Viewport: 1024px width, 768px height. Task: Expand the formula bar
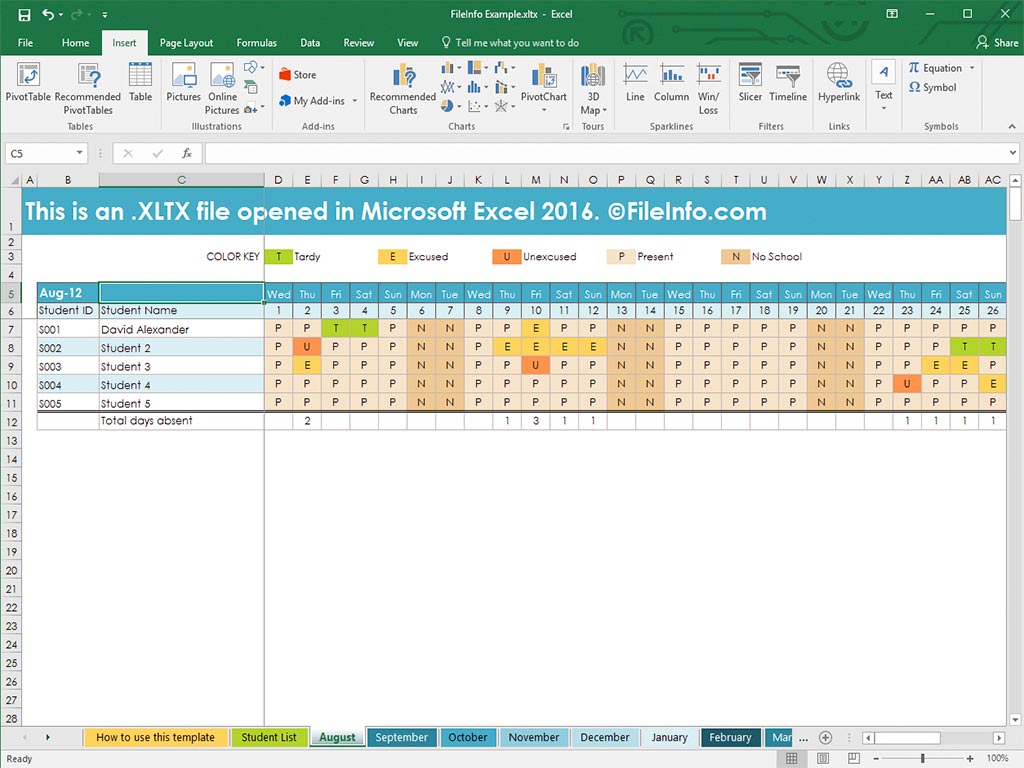(x=1013, y=153)
